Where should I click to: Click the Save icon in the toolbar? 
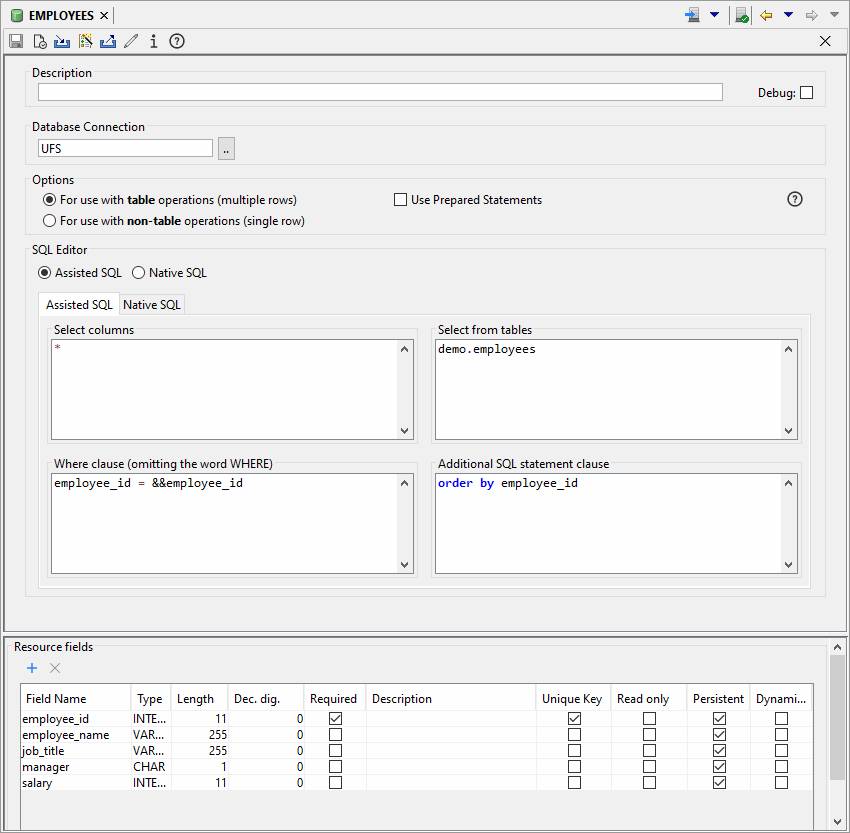click(x=16, y=41)
